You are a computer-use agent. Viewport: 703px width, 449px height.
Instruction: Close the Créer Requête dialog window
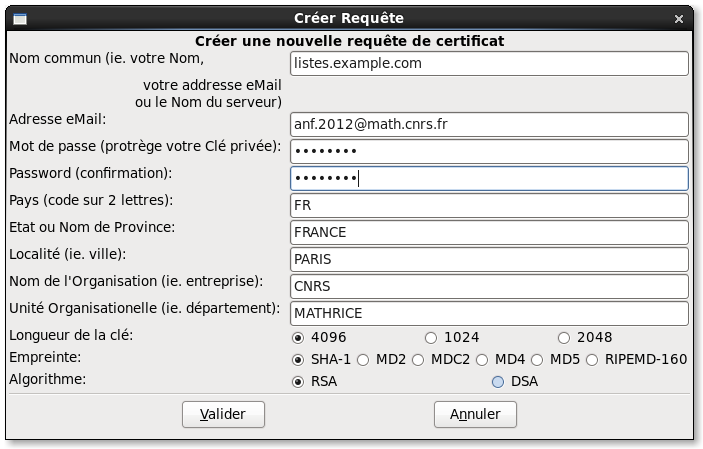pyautogui.click(x=681, y=19)
